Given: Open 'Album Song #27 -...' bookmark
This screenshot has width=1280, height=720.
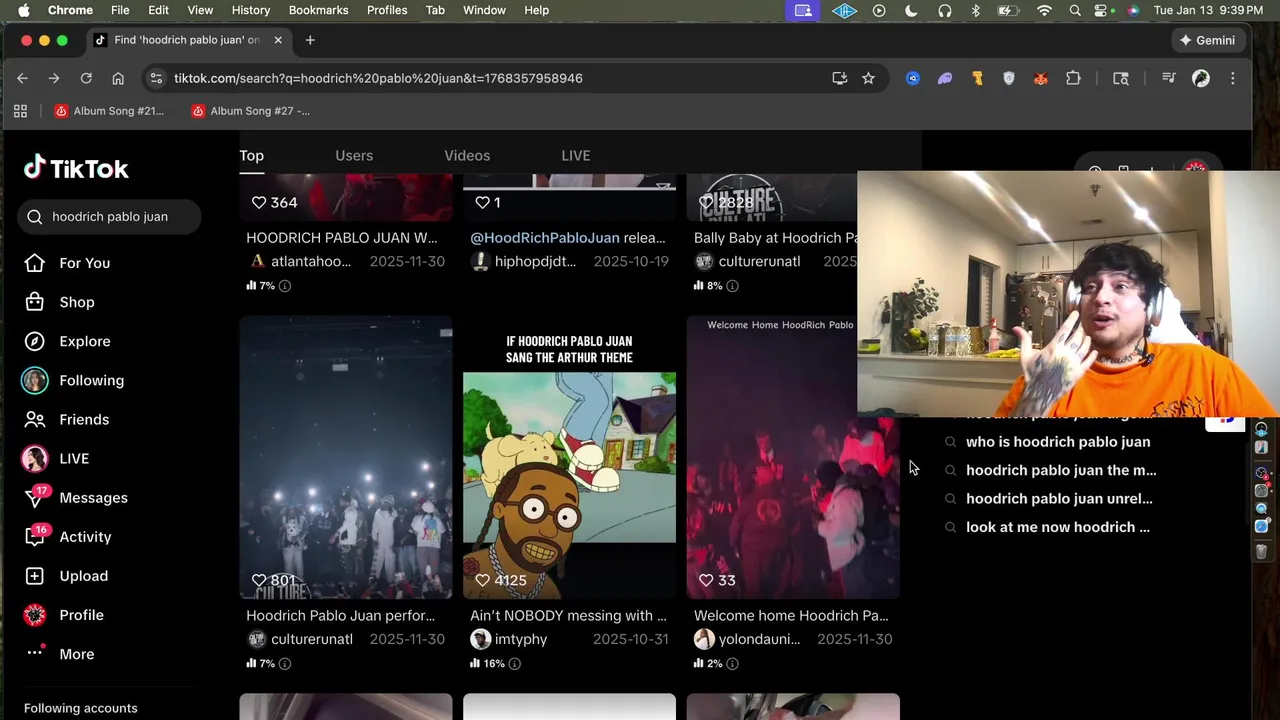Looking at the screenshot, I should [x=251, y=111].
